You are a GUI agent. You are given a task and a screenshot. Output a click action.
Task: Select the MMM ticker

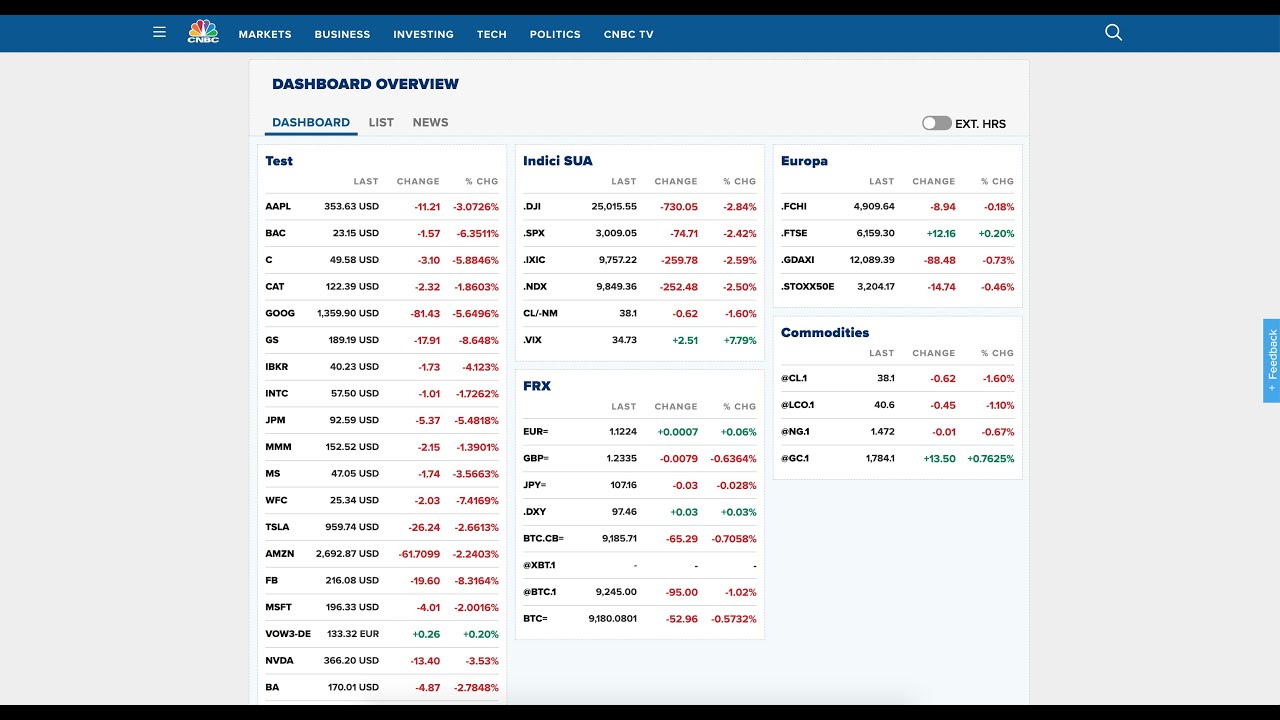(x=278, y=447)
